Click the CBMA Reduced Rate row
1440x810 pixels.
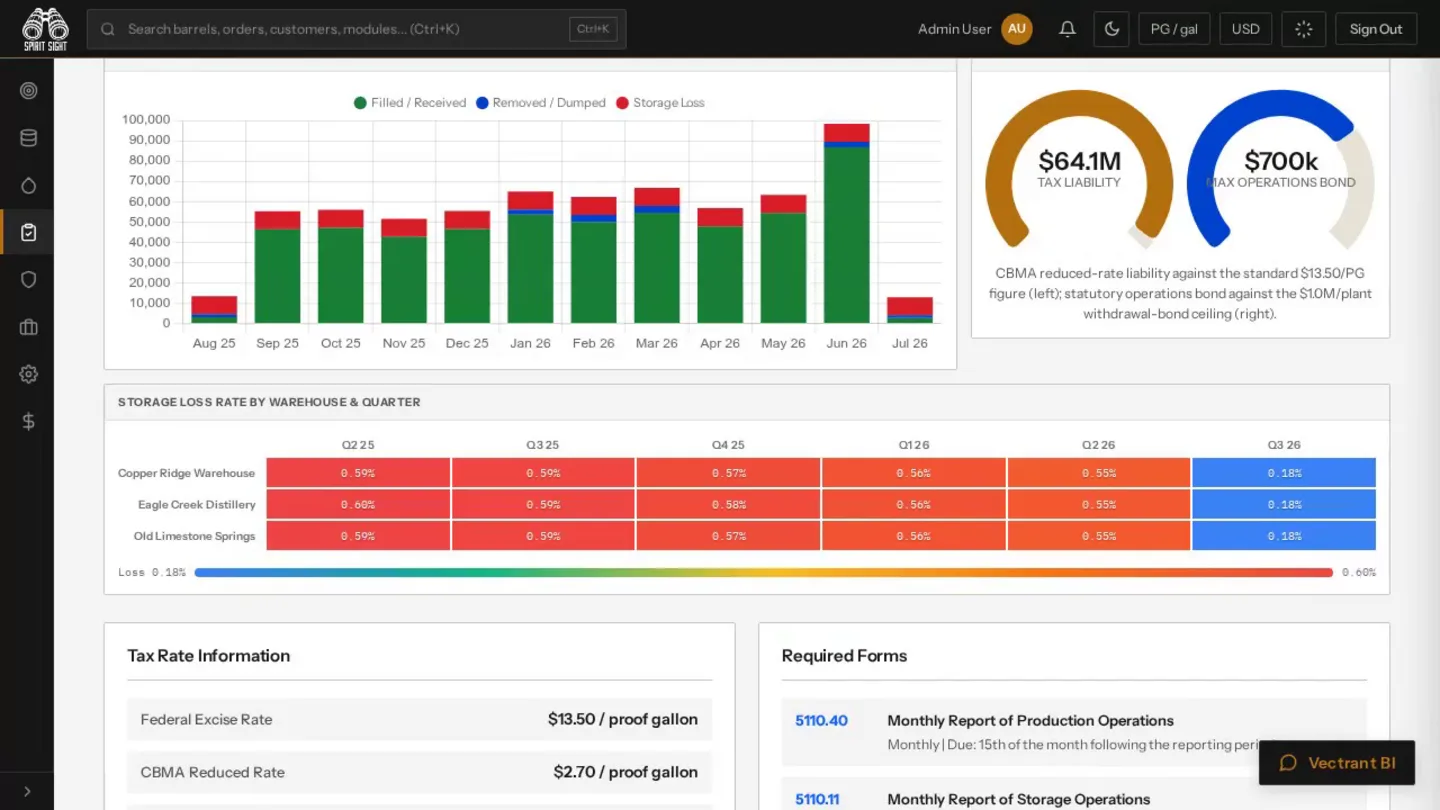420,772
